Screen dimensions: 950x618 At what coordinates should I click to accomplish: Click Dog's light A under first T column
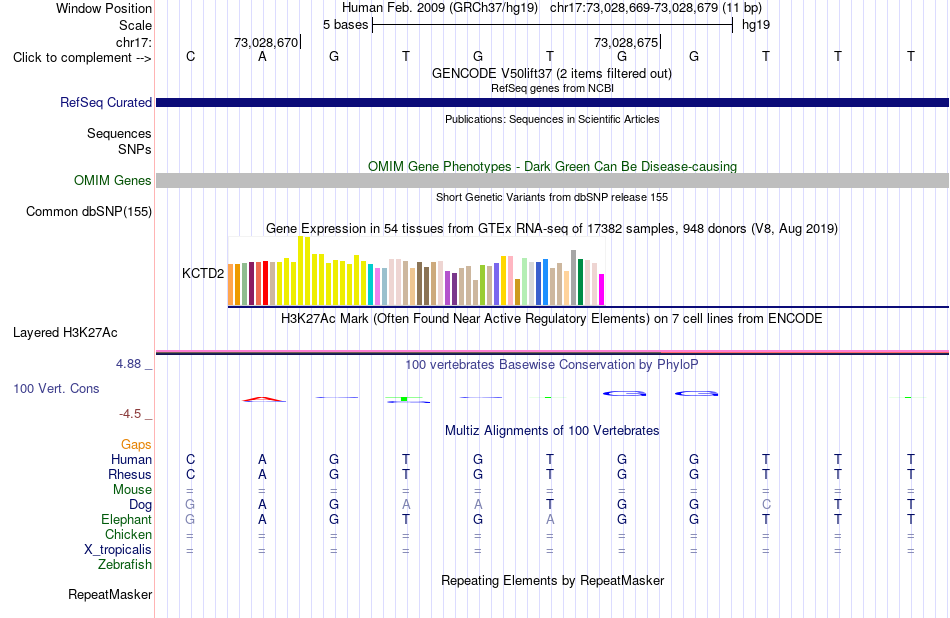[406, 504]
